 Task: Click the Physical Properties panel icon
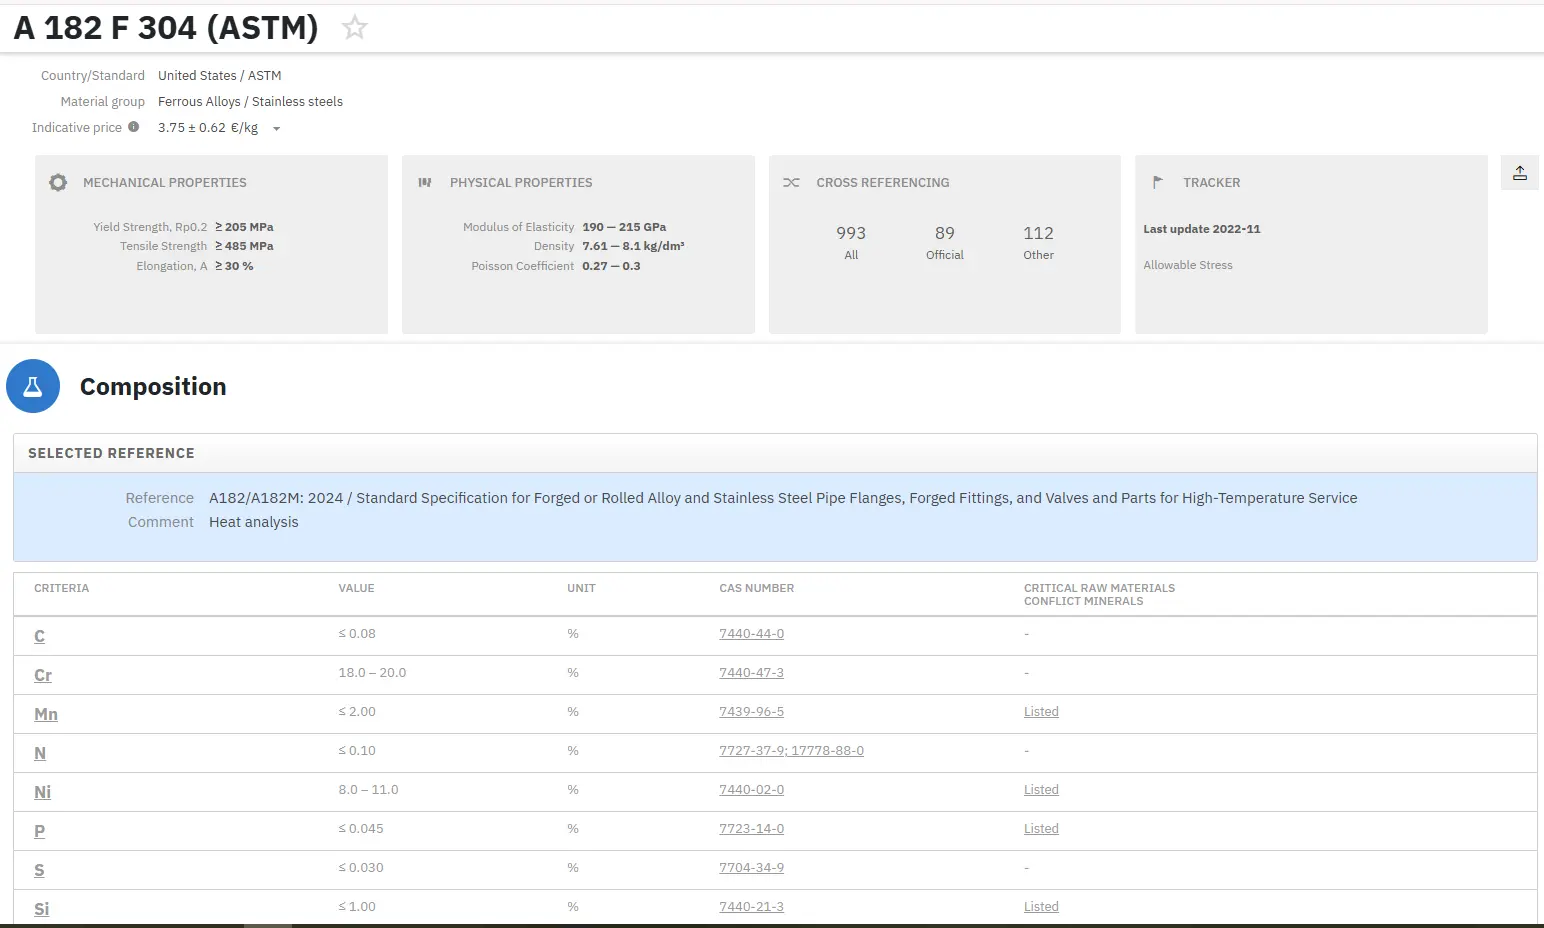(425, 183)
